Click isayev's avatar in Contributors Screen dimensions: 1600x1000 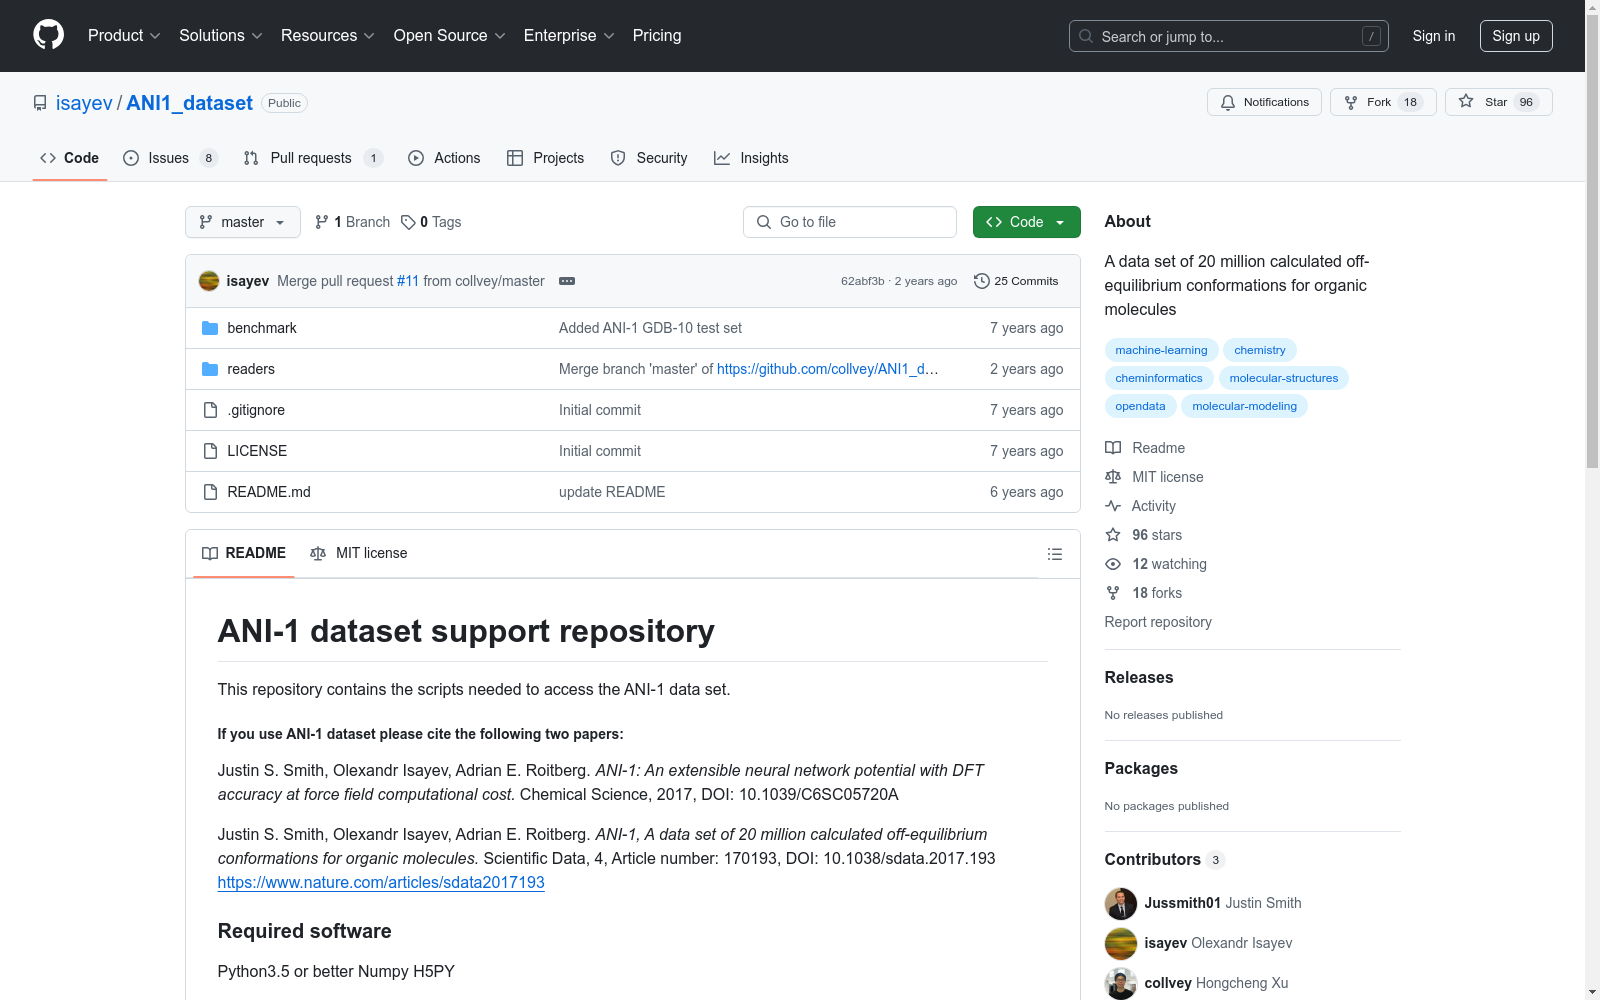[x=1120, y=943]
